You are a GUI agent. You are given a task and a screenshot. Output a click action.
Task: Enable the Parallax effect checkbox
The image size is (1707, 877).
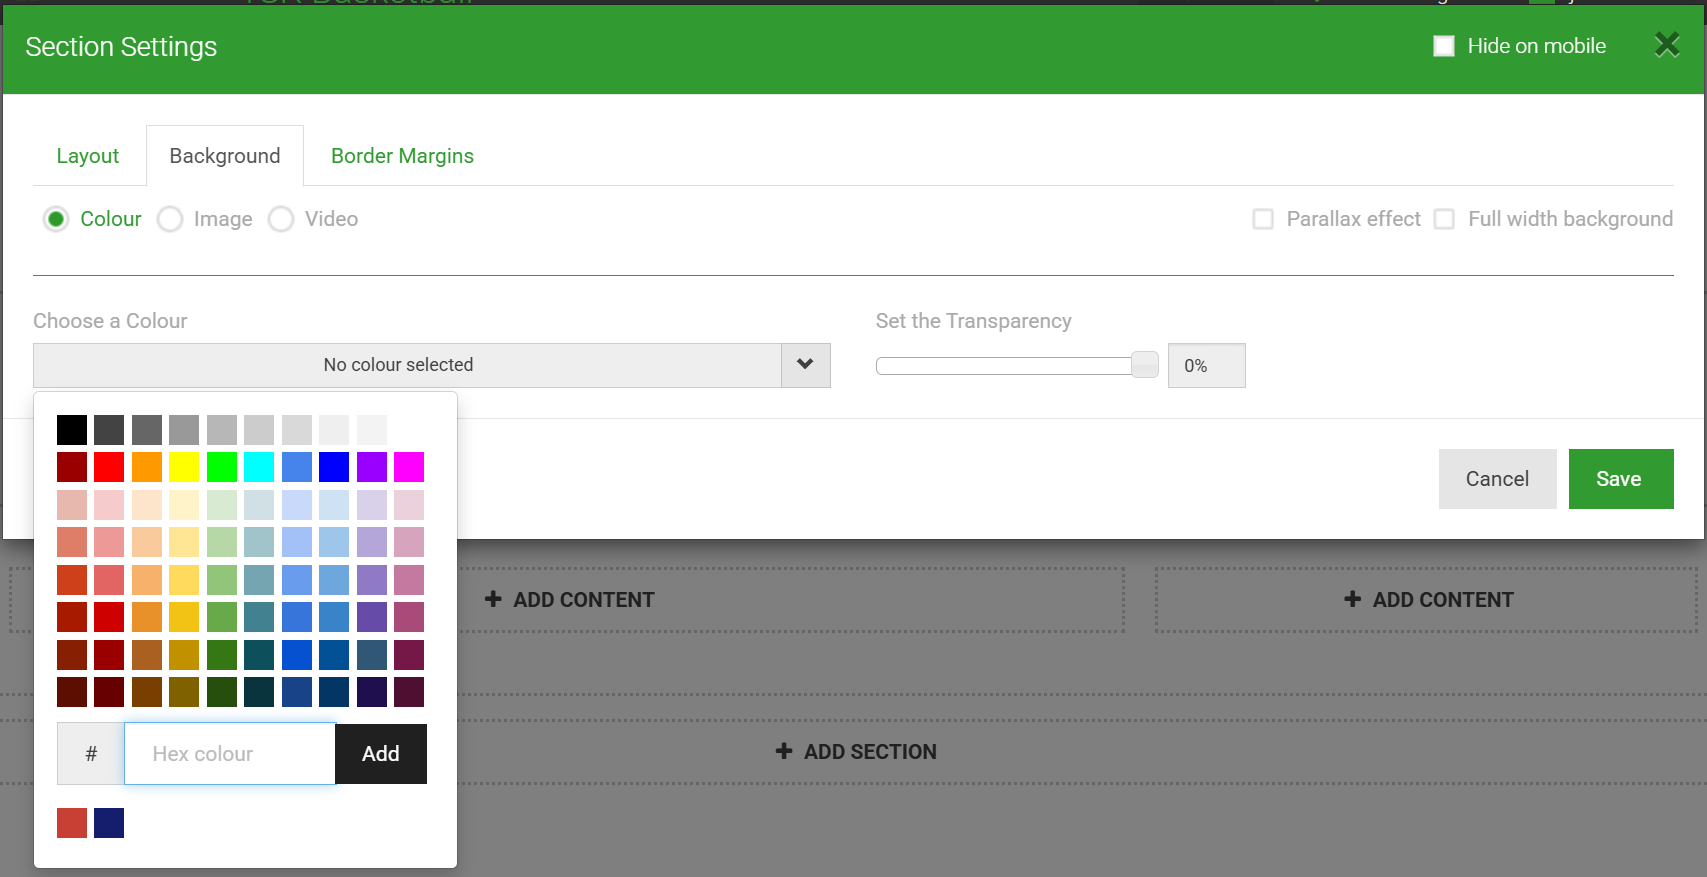pyautogui.click(x=1263, y=219)
